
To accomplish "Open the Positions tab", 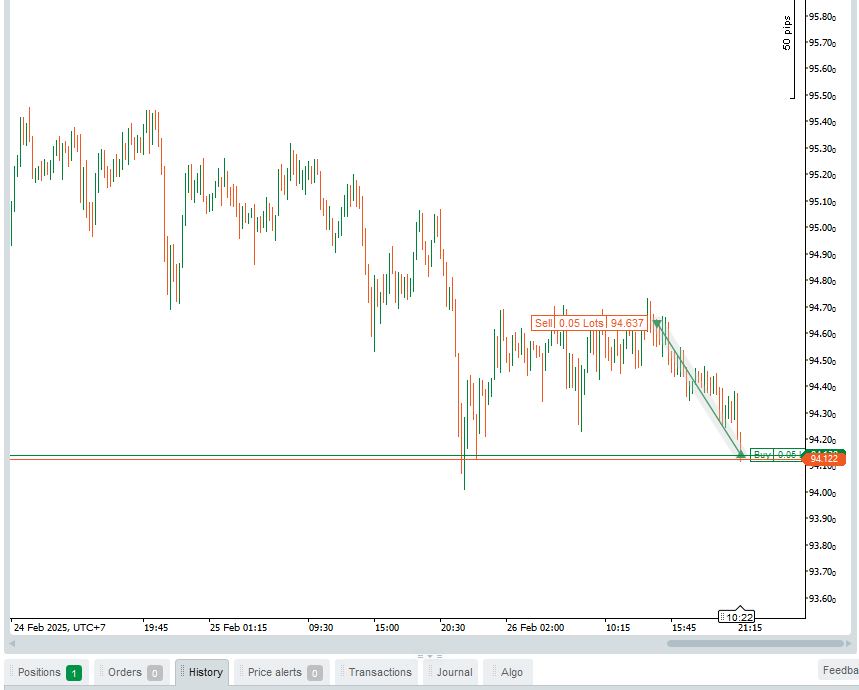I will [x=48, y=672].
